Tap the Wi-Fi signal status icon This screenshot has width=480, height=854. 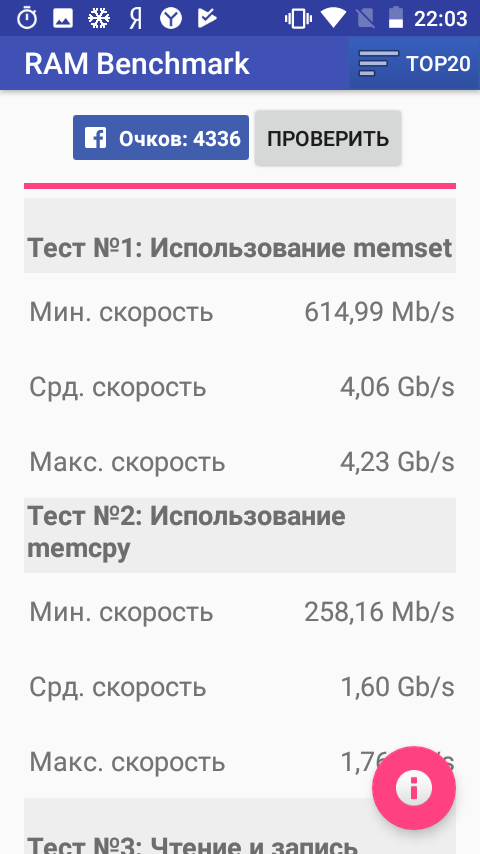tap(333, 19)
